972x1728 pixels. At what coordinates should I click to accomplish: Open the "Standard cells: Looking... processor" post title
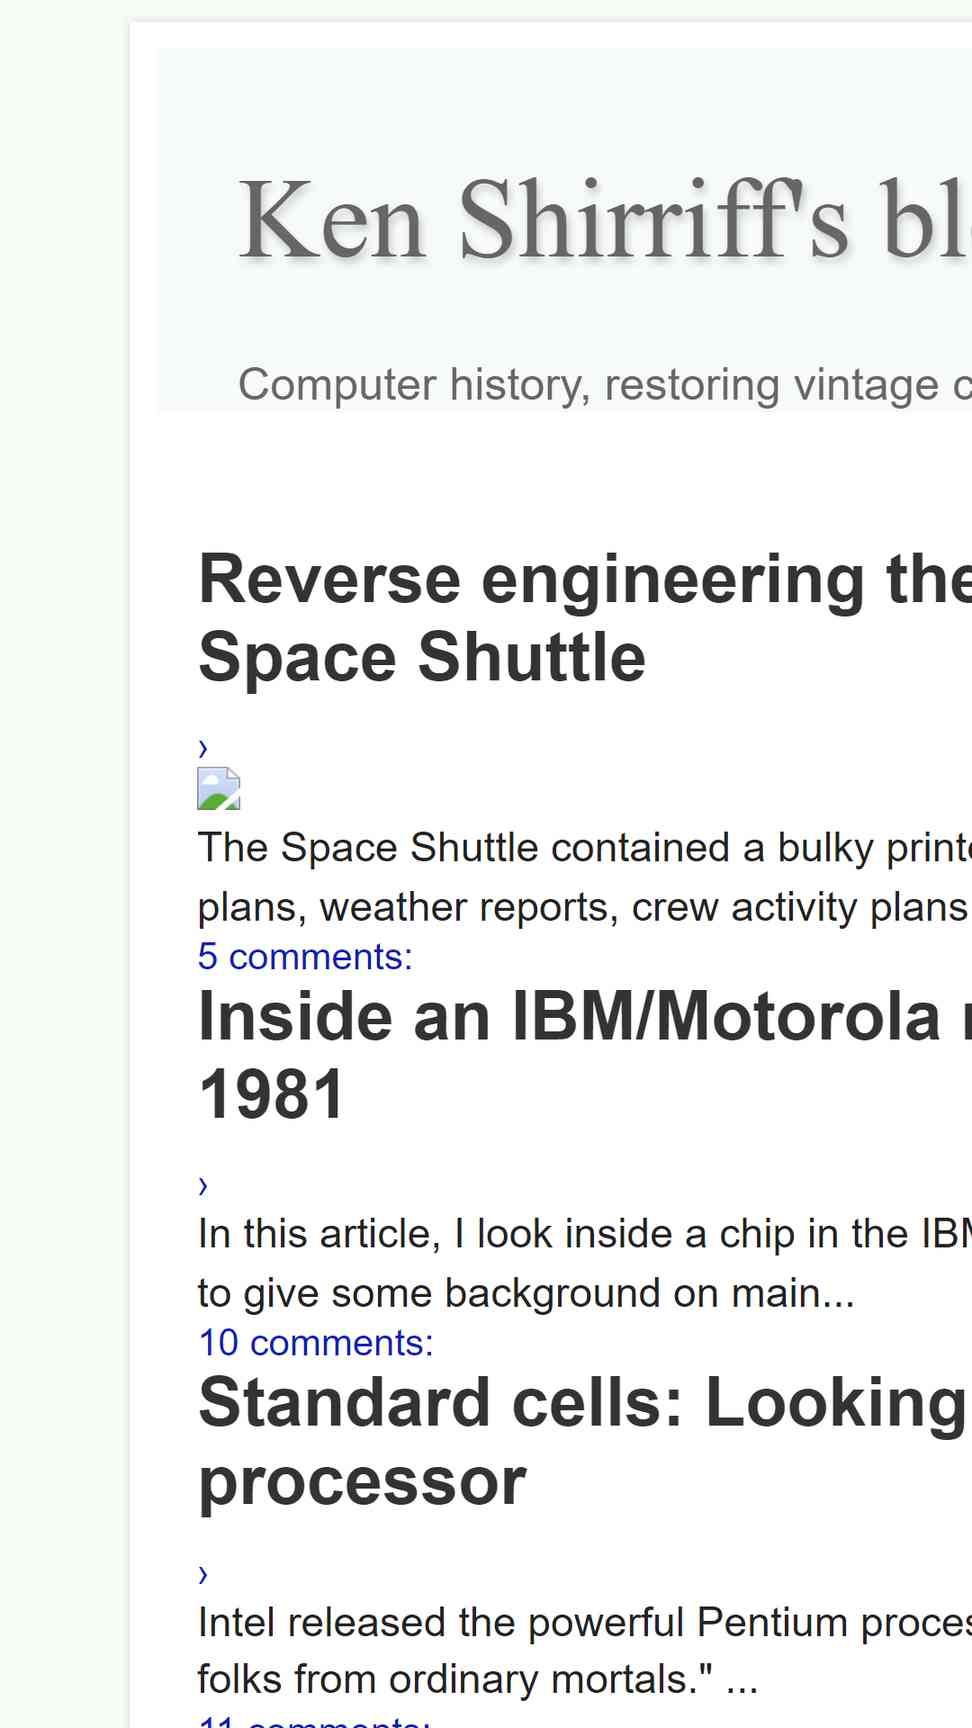[x=585, y=1441]
